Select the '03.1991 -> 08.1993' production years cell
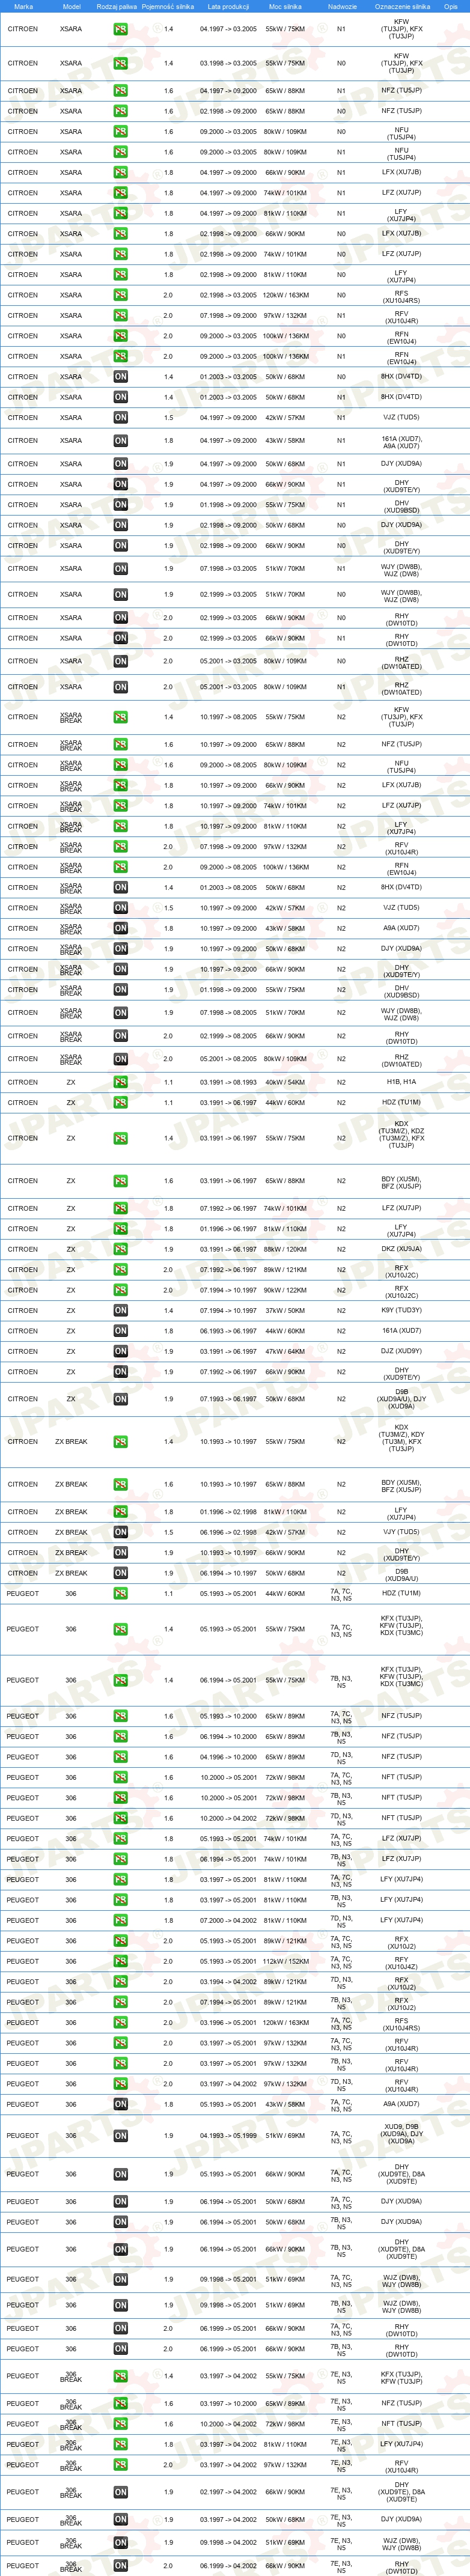This screenshot has width=470, height=2576. coord(228,1082)
